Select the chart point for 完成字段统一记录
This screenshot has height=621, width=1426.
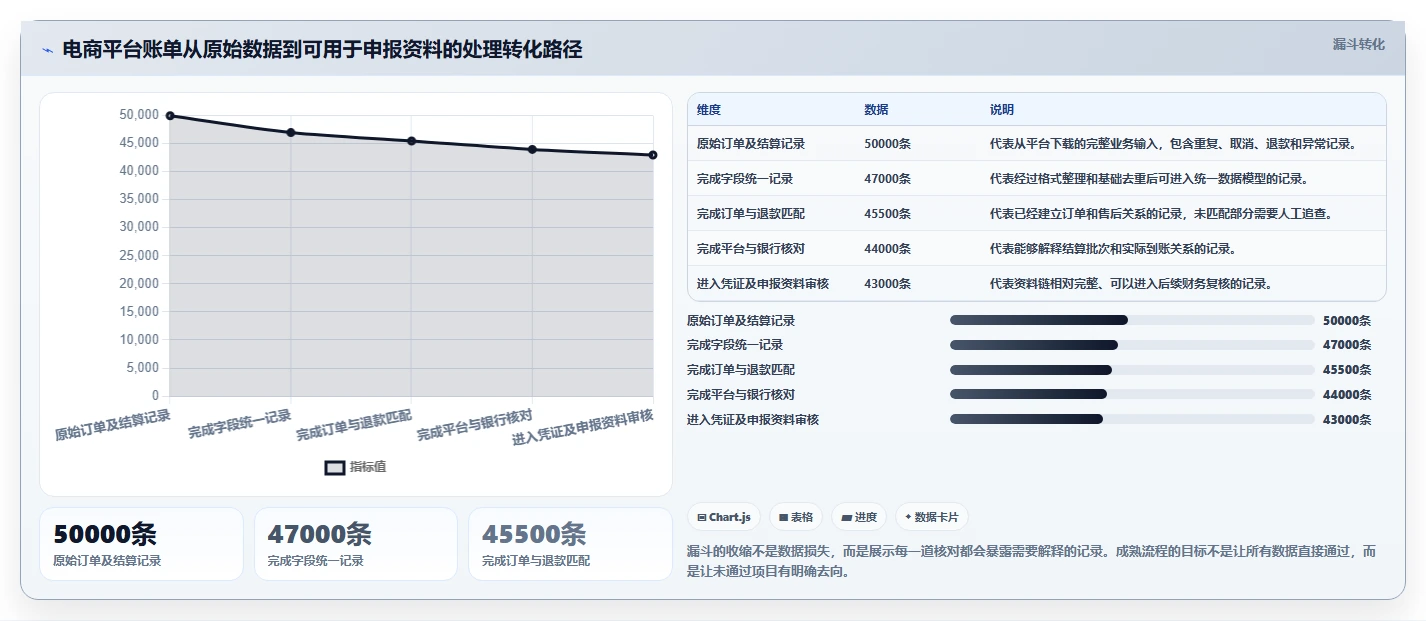[291, 132]
